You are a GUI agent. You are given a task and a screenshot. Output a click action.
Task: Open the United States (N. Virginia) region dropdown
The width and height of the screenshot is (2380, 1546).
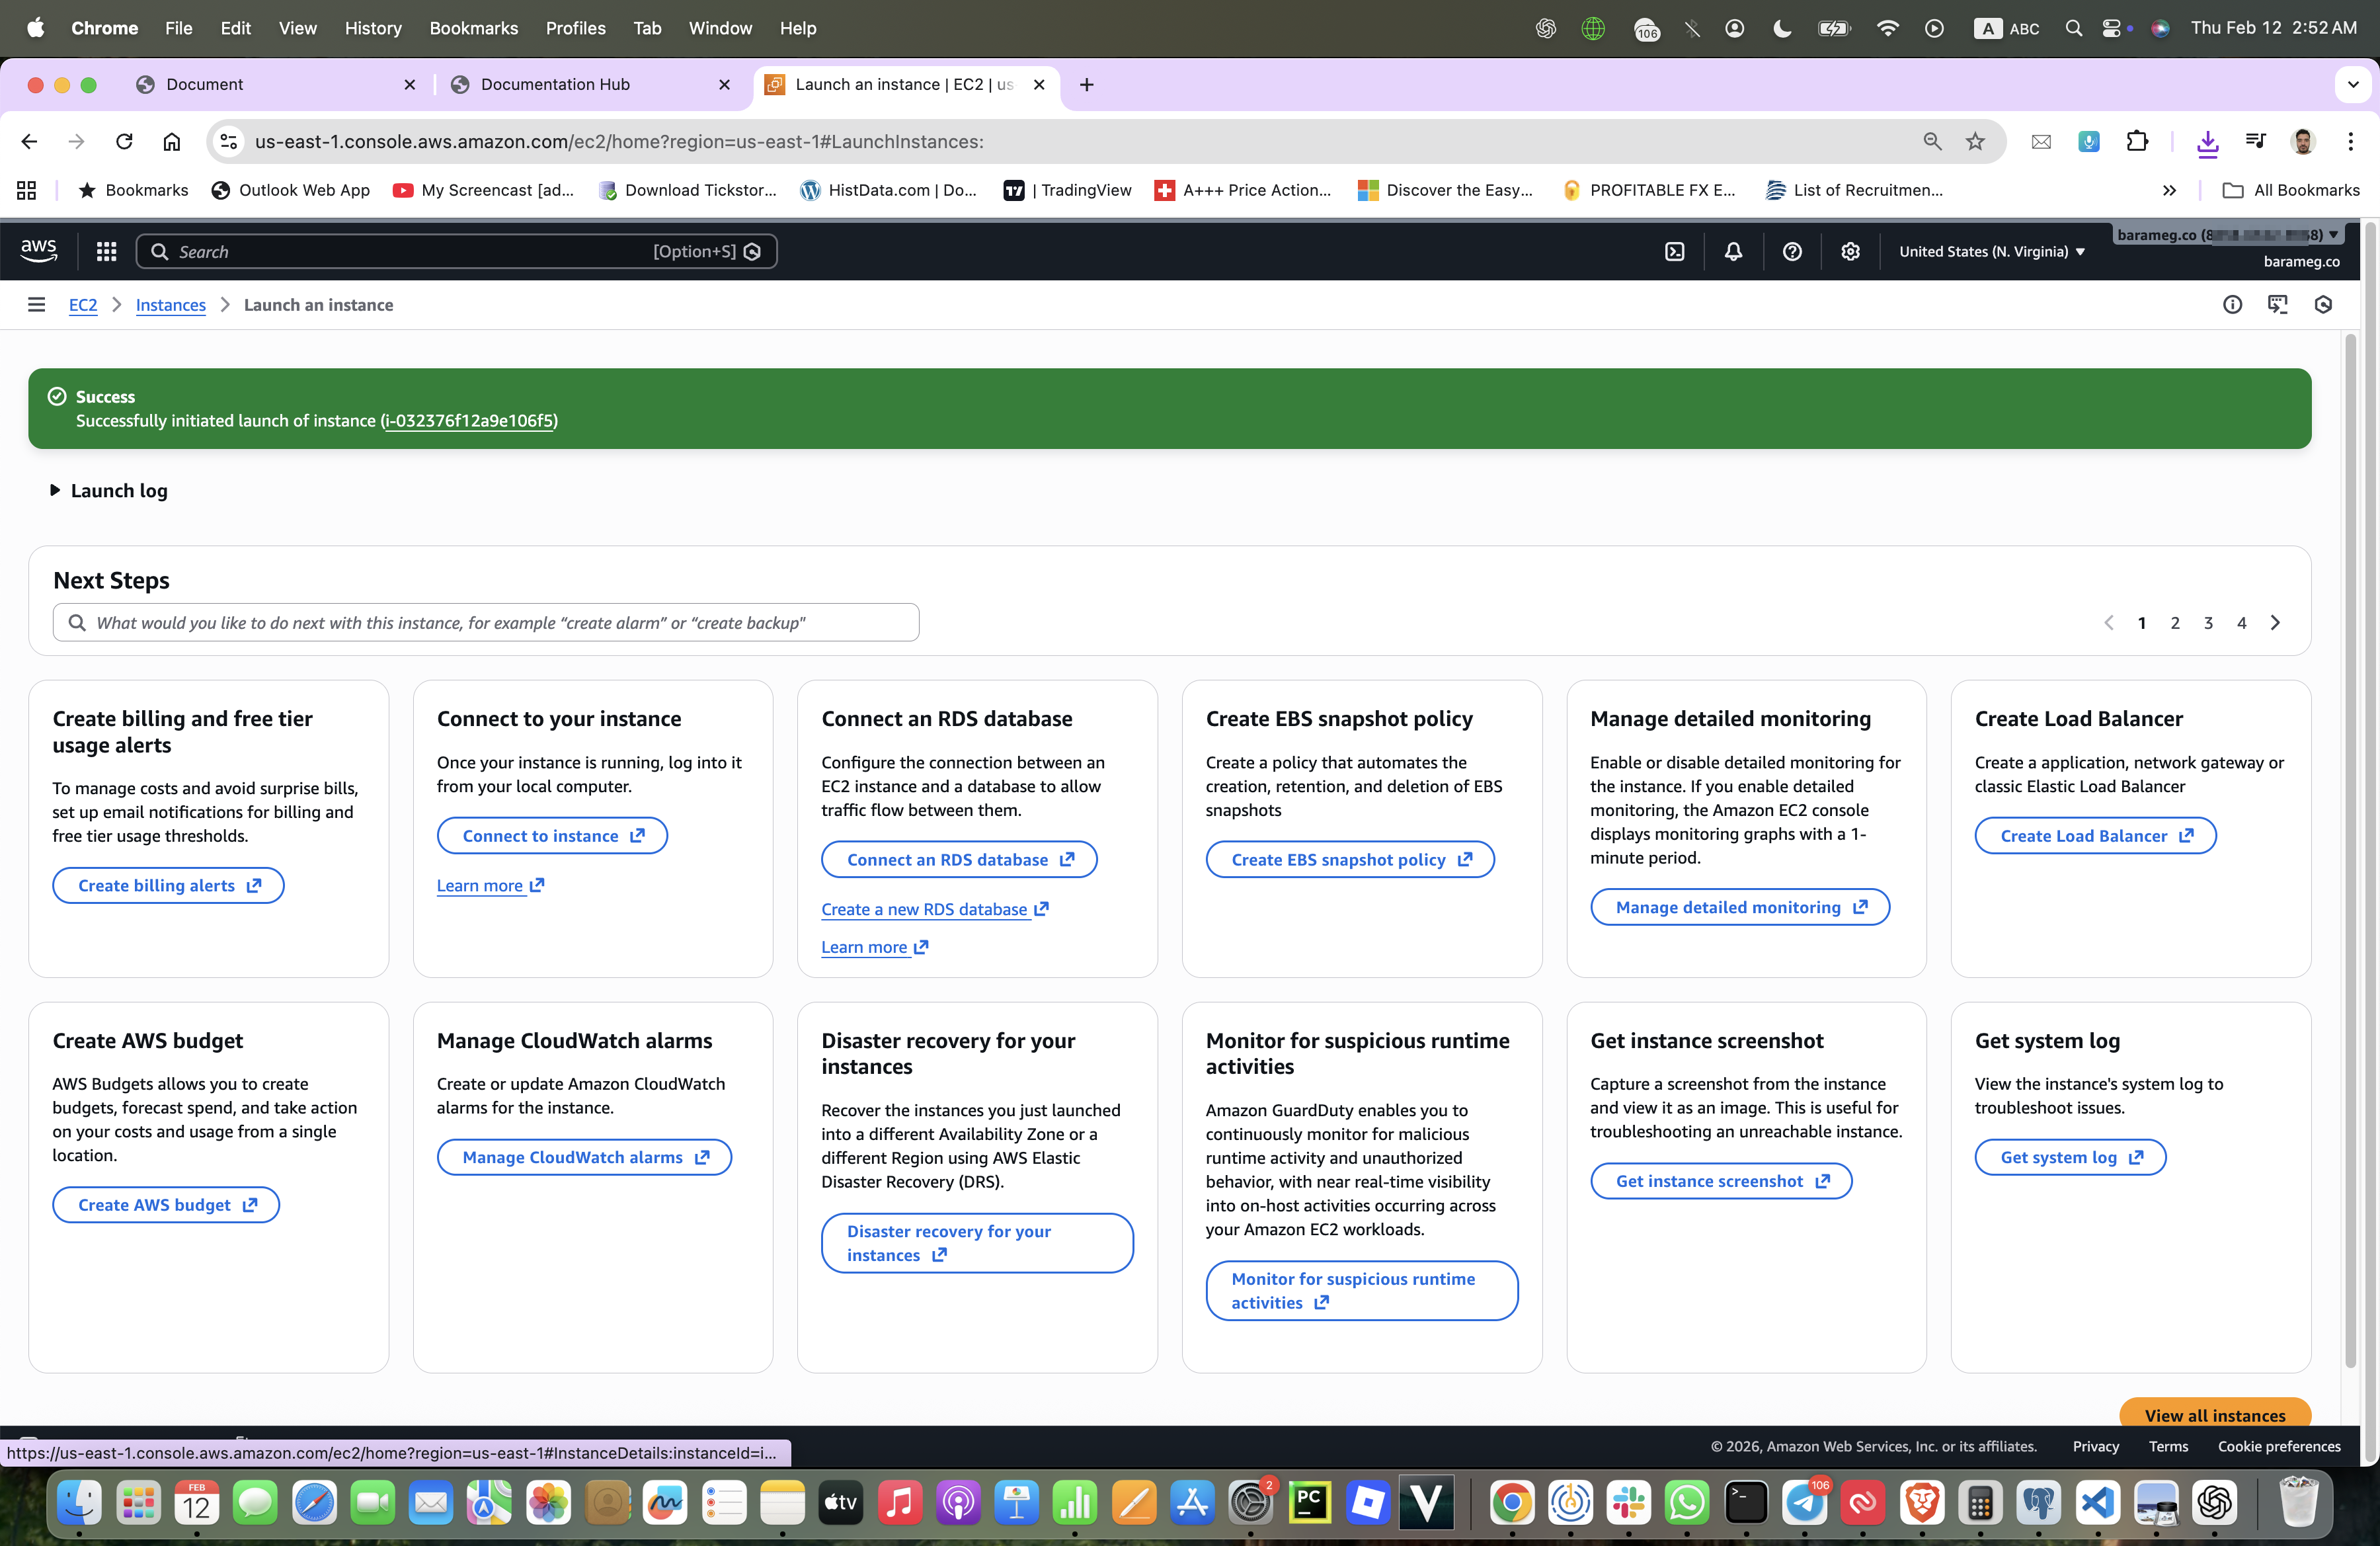click(x=1991, y=252)
